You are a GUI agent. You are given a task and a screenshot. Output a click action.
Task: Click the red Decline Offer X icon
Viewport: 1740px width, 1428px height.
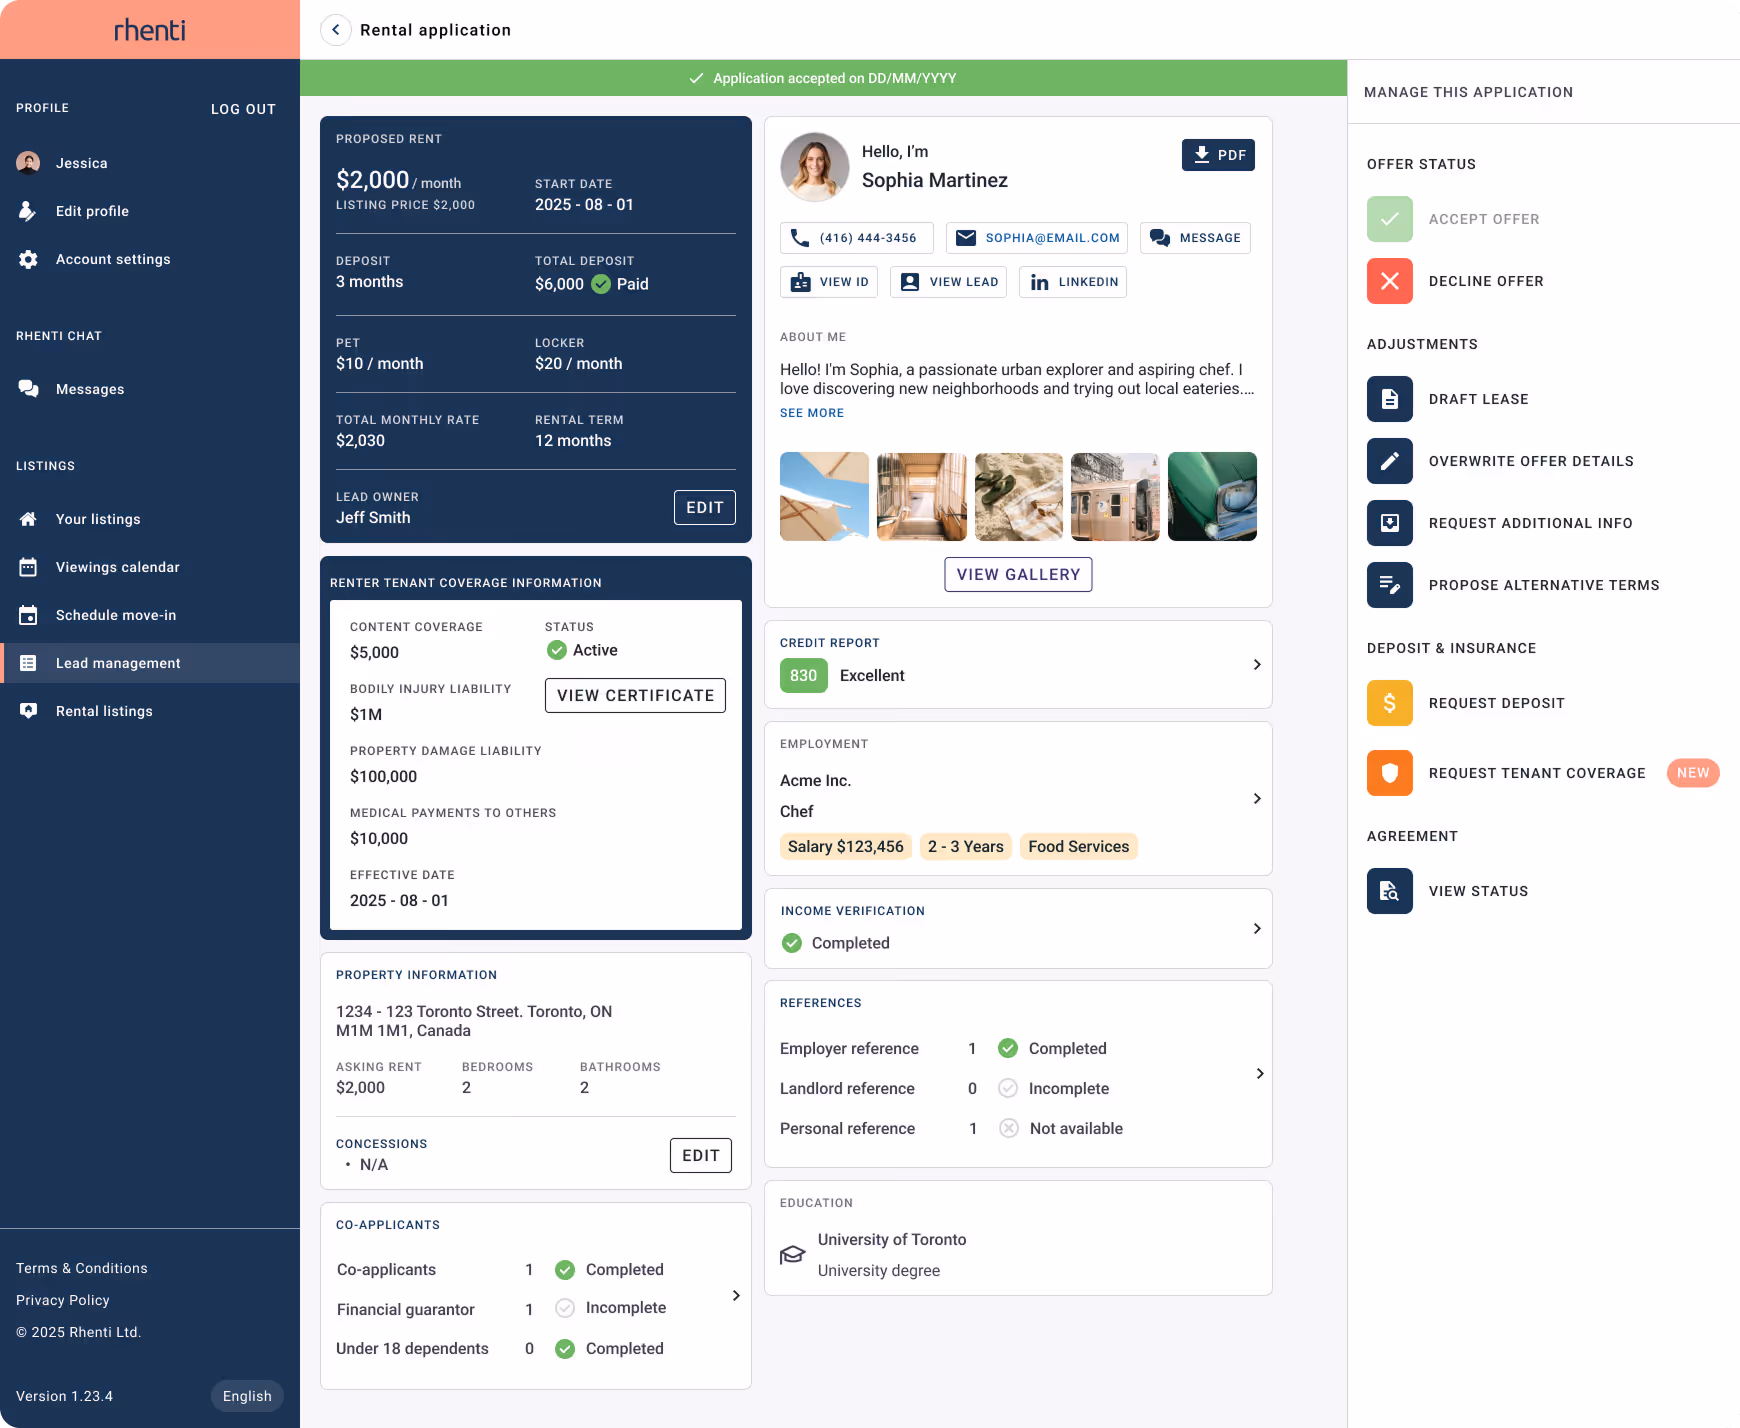click(x=1390, y=281)
